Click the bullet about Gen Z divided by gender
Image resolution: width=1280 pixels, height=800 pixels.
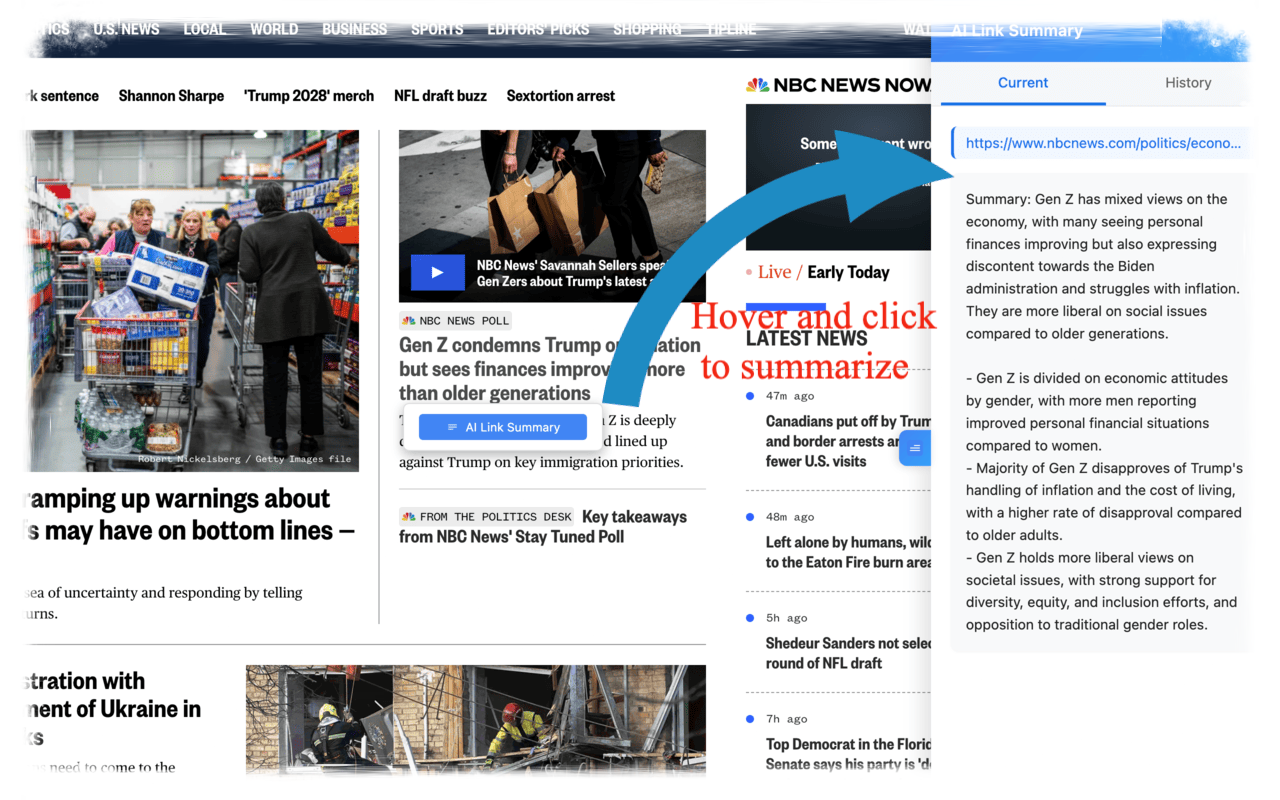click(x=1096, y=411)
